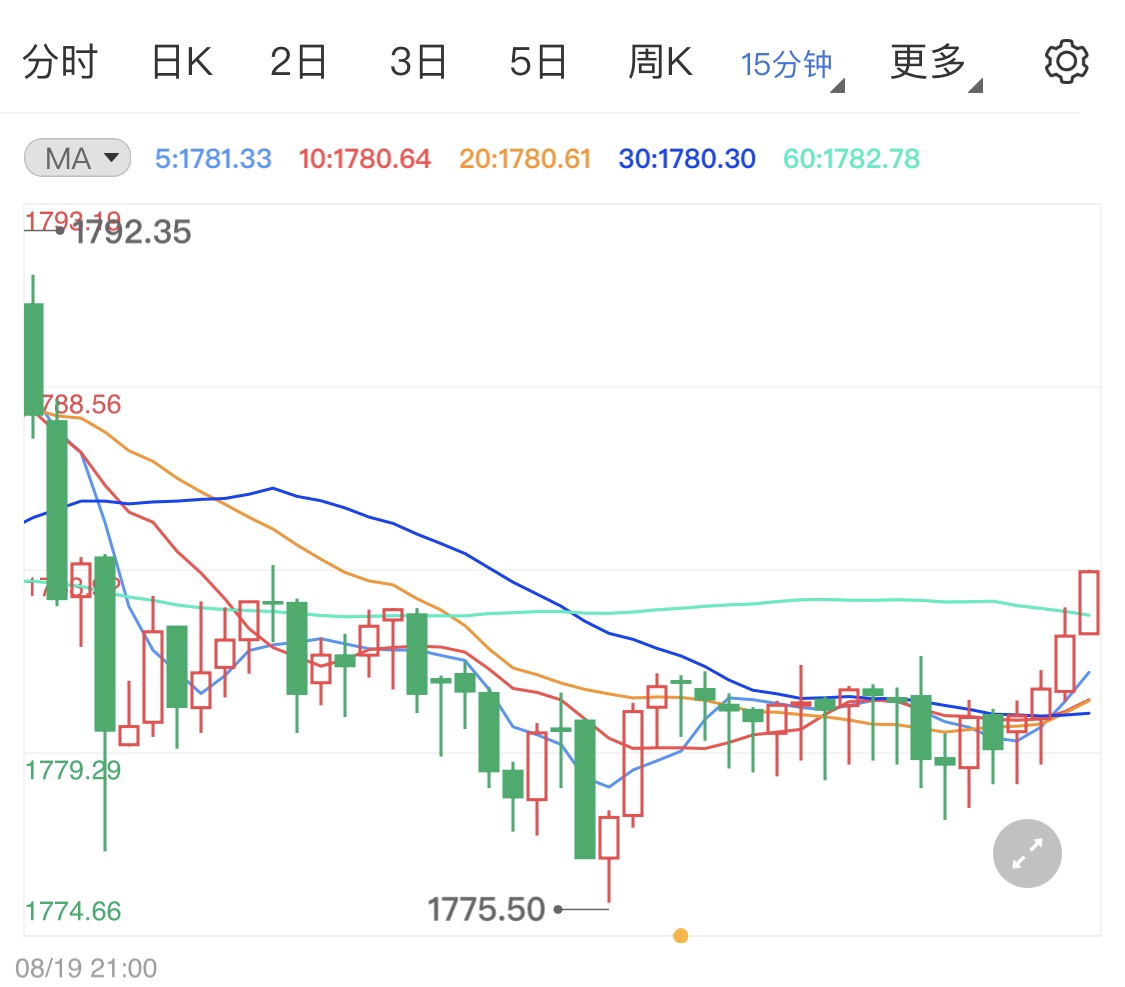Open the chart settings gear
1125x987 pixels.
tap(1066, 60)
